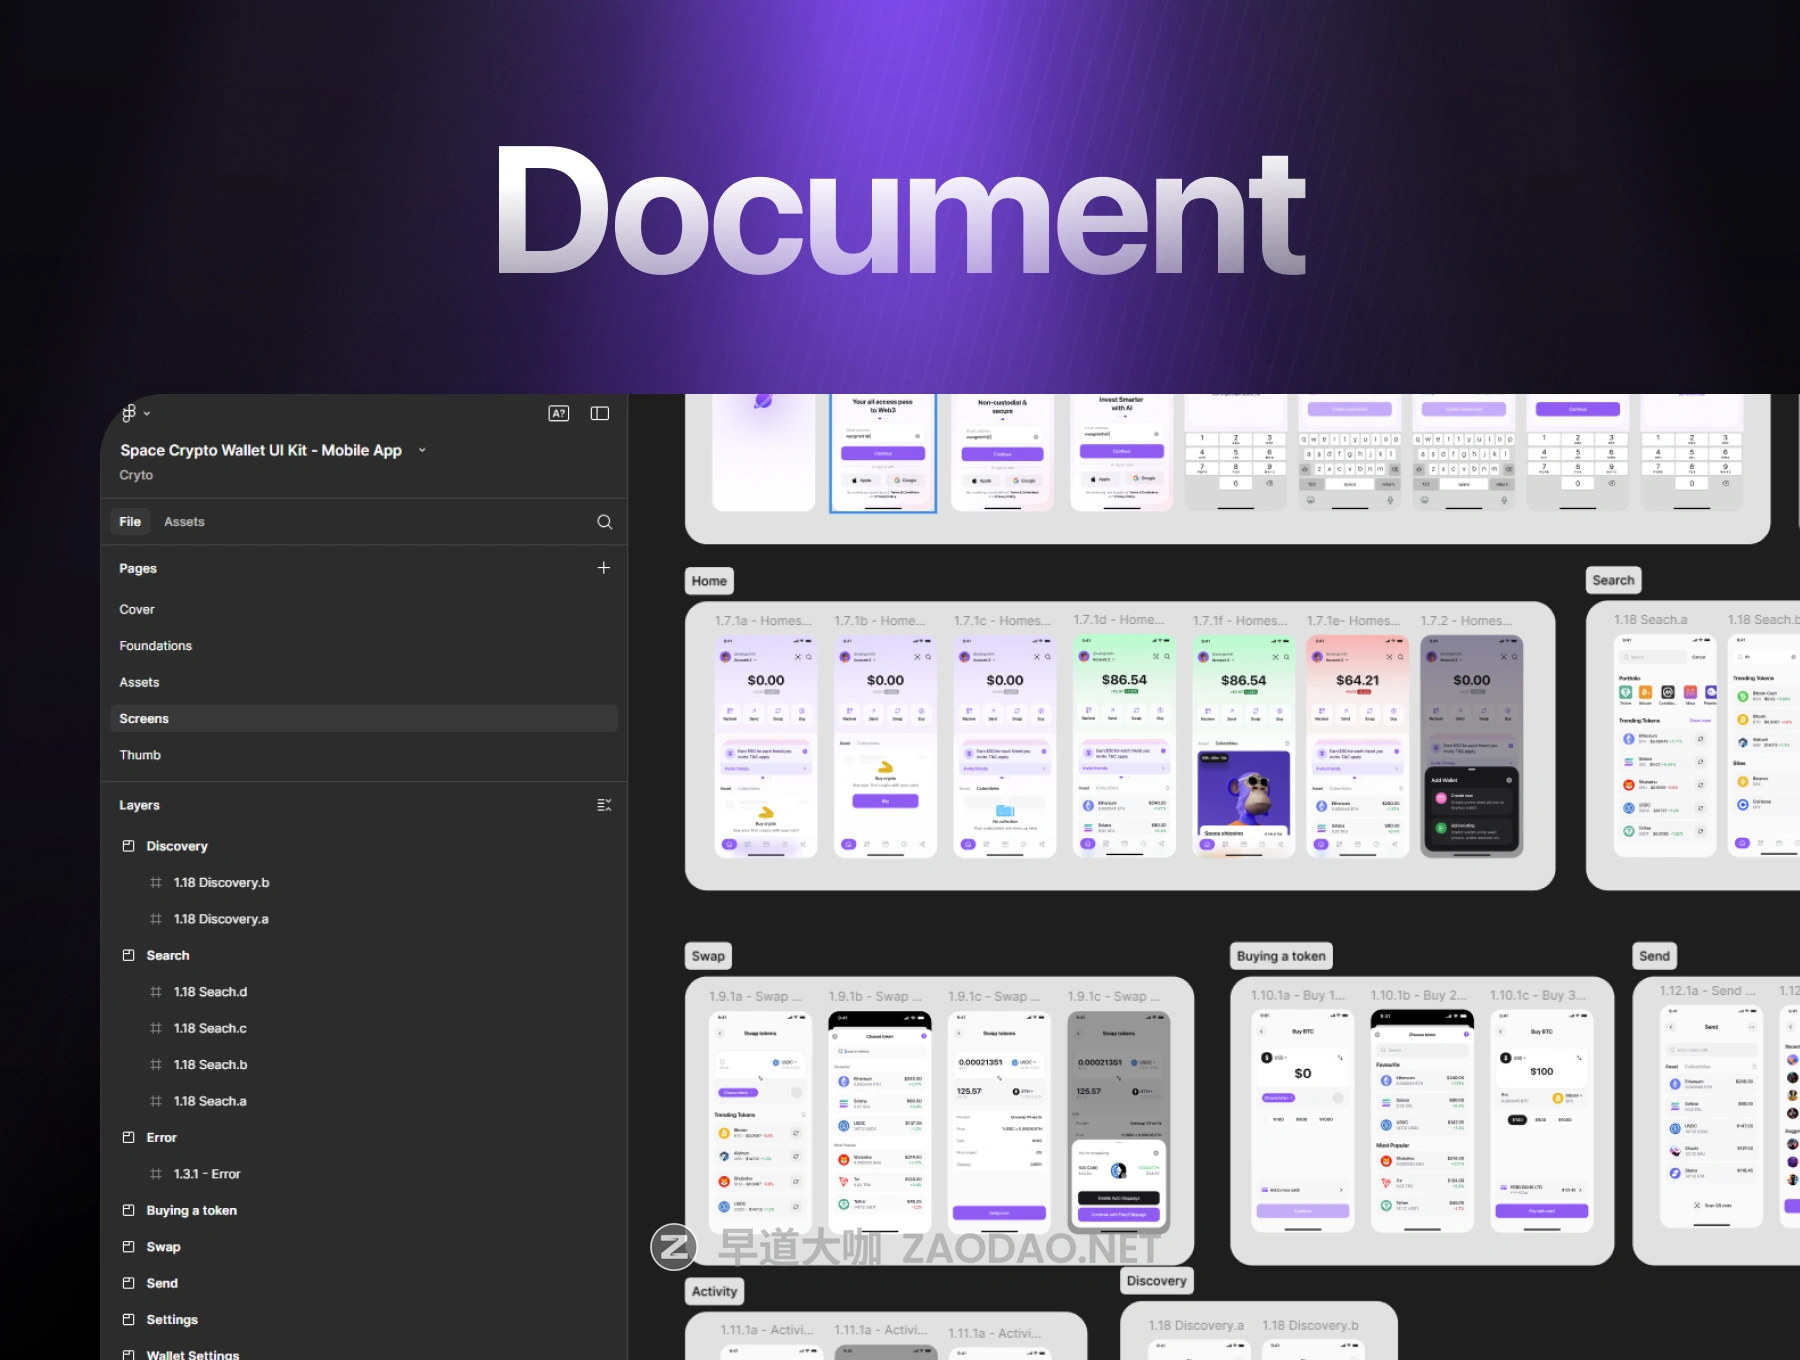Screen dimensions: 1800x1360
Task: Select the 1.3.1 - Error layer
Action: click(207, 1174)
